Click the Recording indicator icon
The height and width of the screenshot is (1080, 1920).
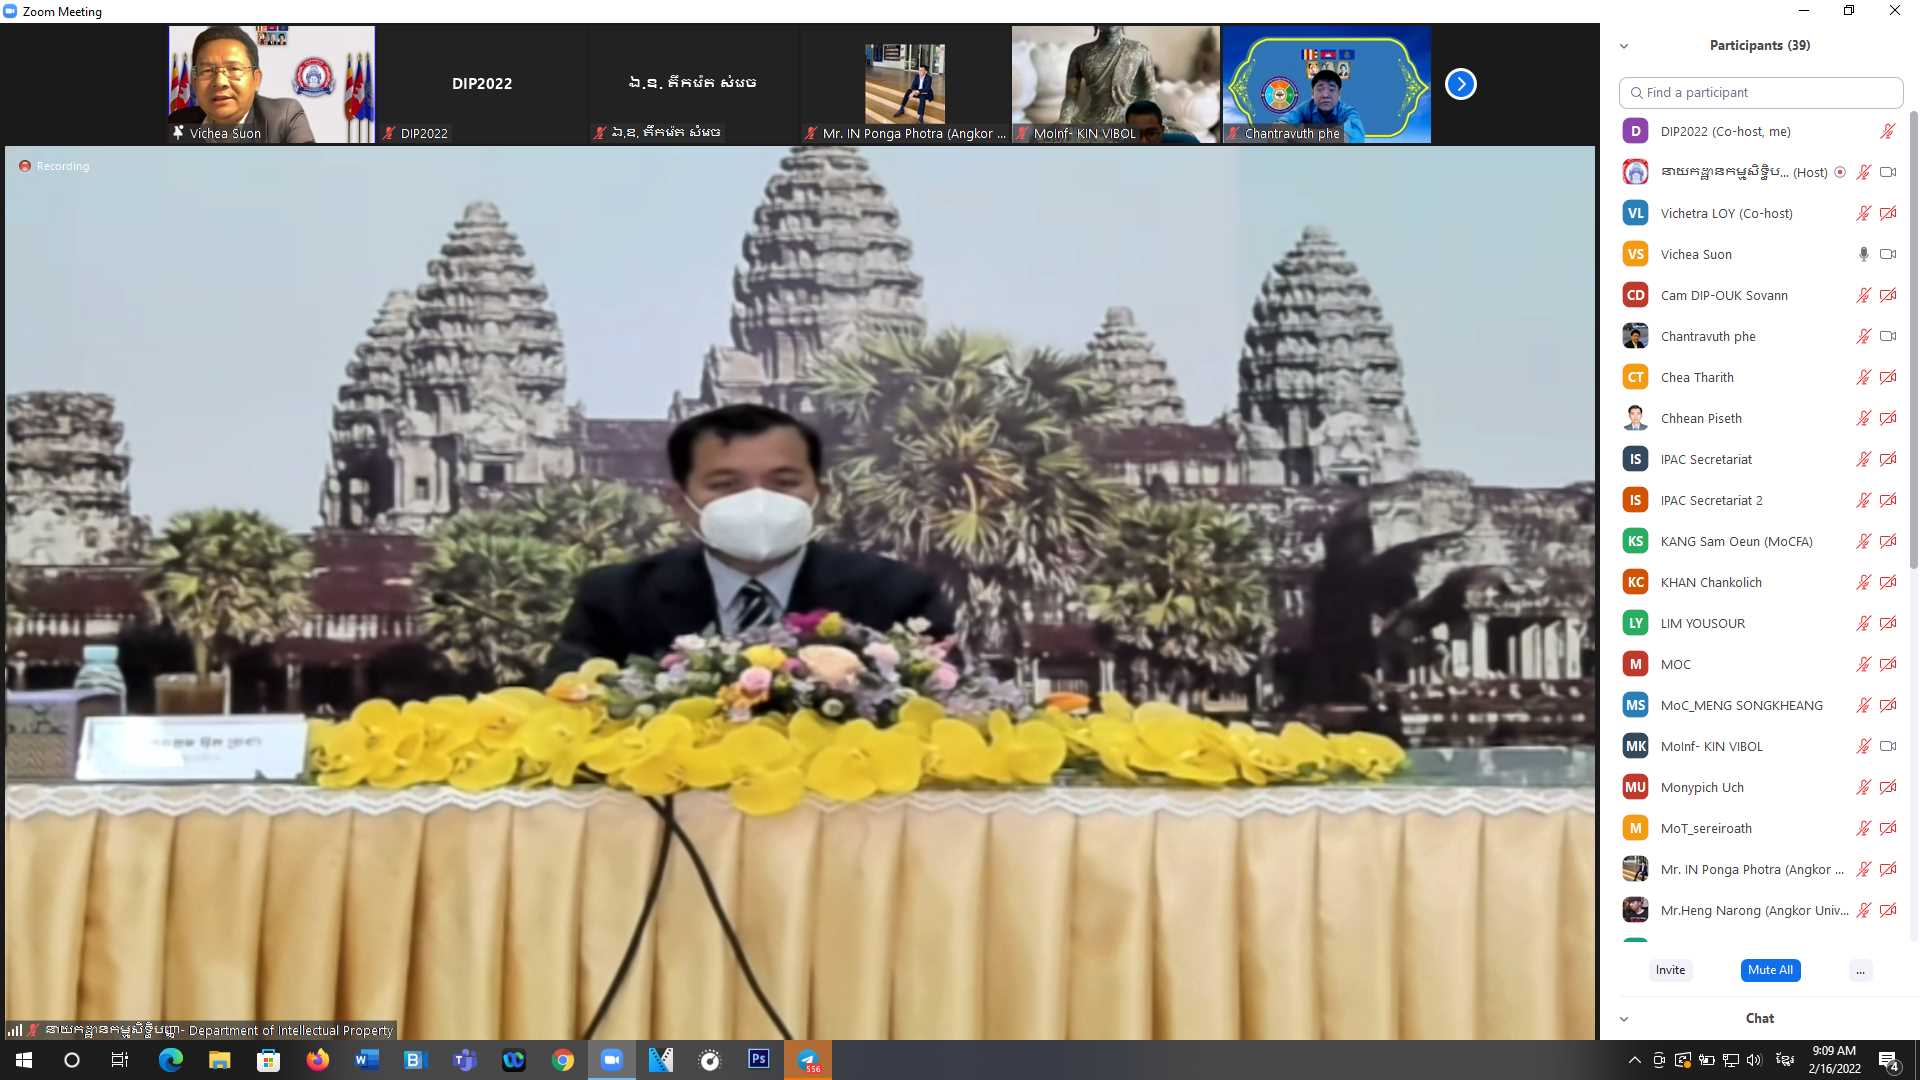(x=25, y=166)
